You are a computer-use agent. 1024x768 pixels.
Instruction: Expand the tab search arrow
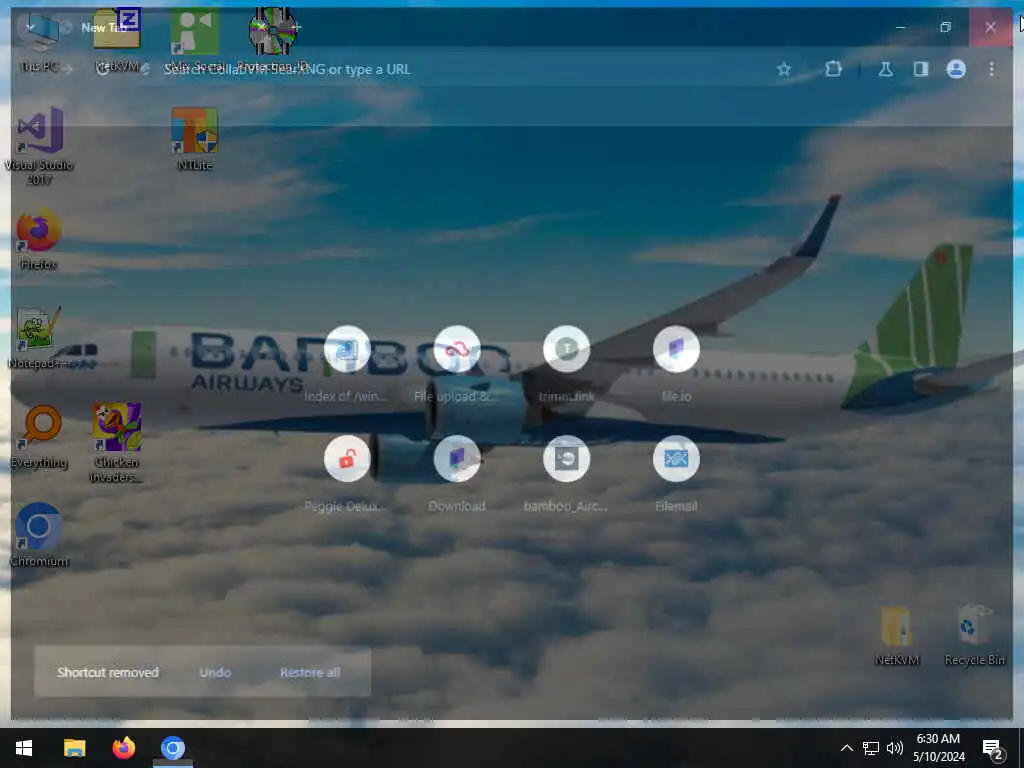click(29, 27)
